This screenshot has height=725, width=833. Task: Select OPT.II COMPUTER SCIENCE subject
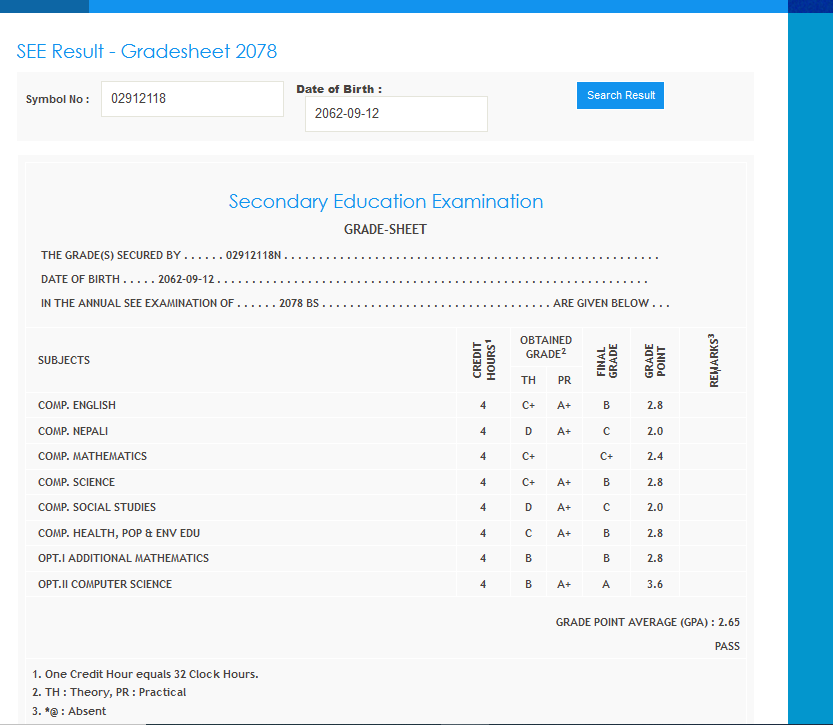tap(105, 584)
